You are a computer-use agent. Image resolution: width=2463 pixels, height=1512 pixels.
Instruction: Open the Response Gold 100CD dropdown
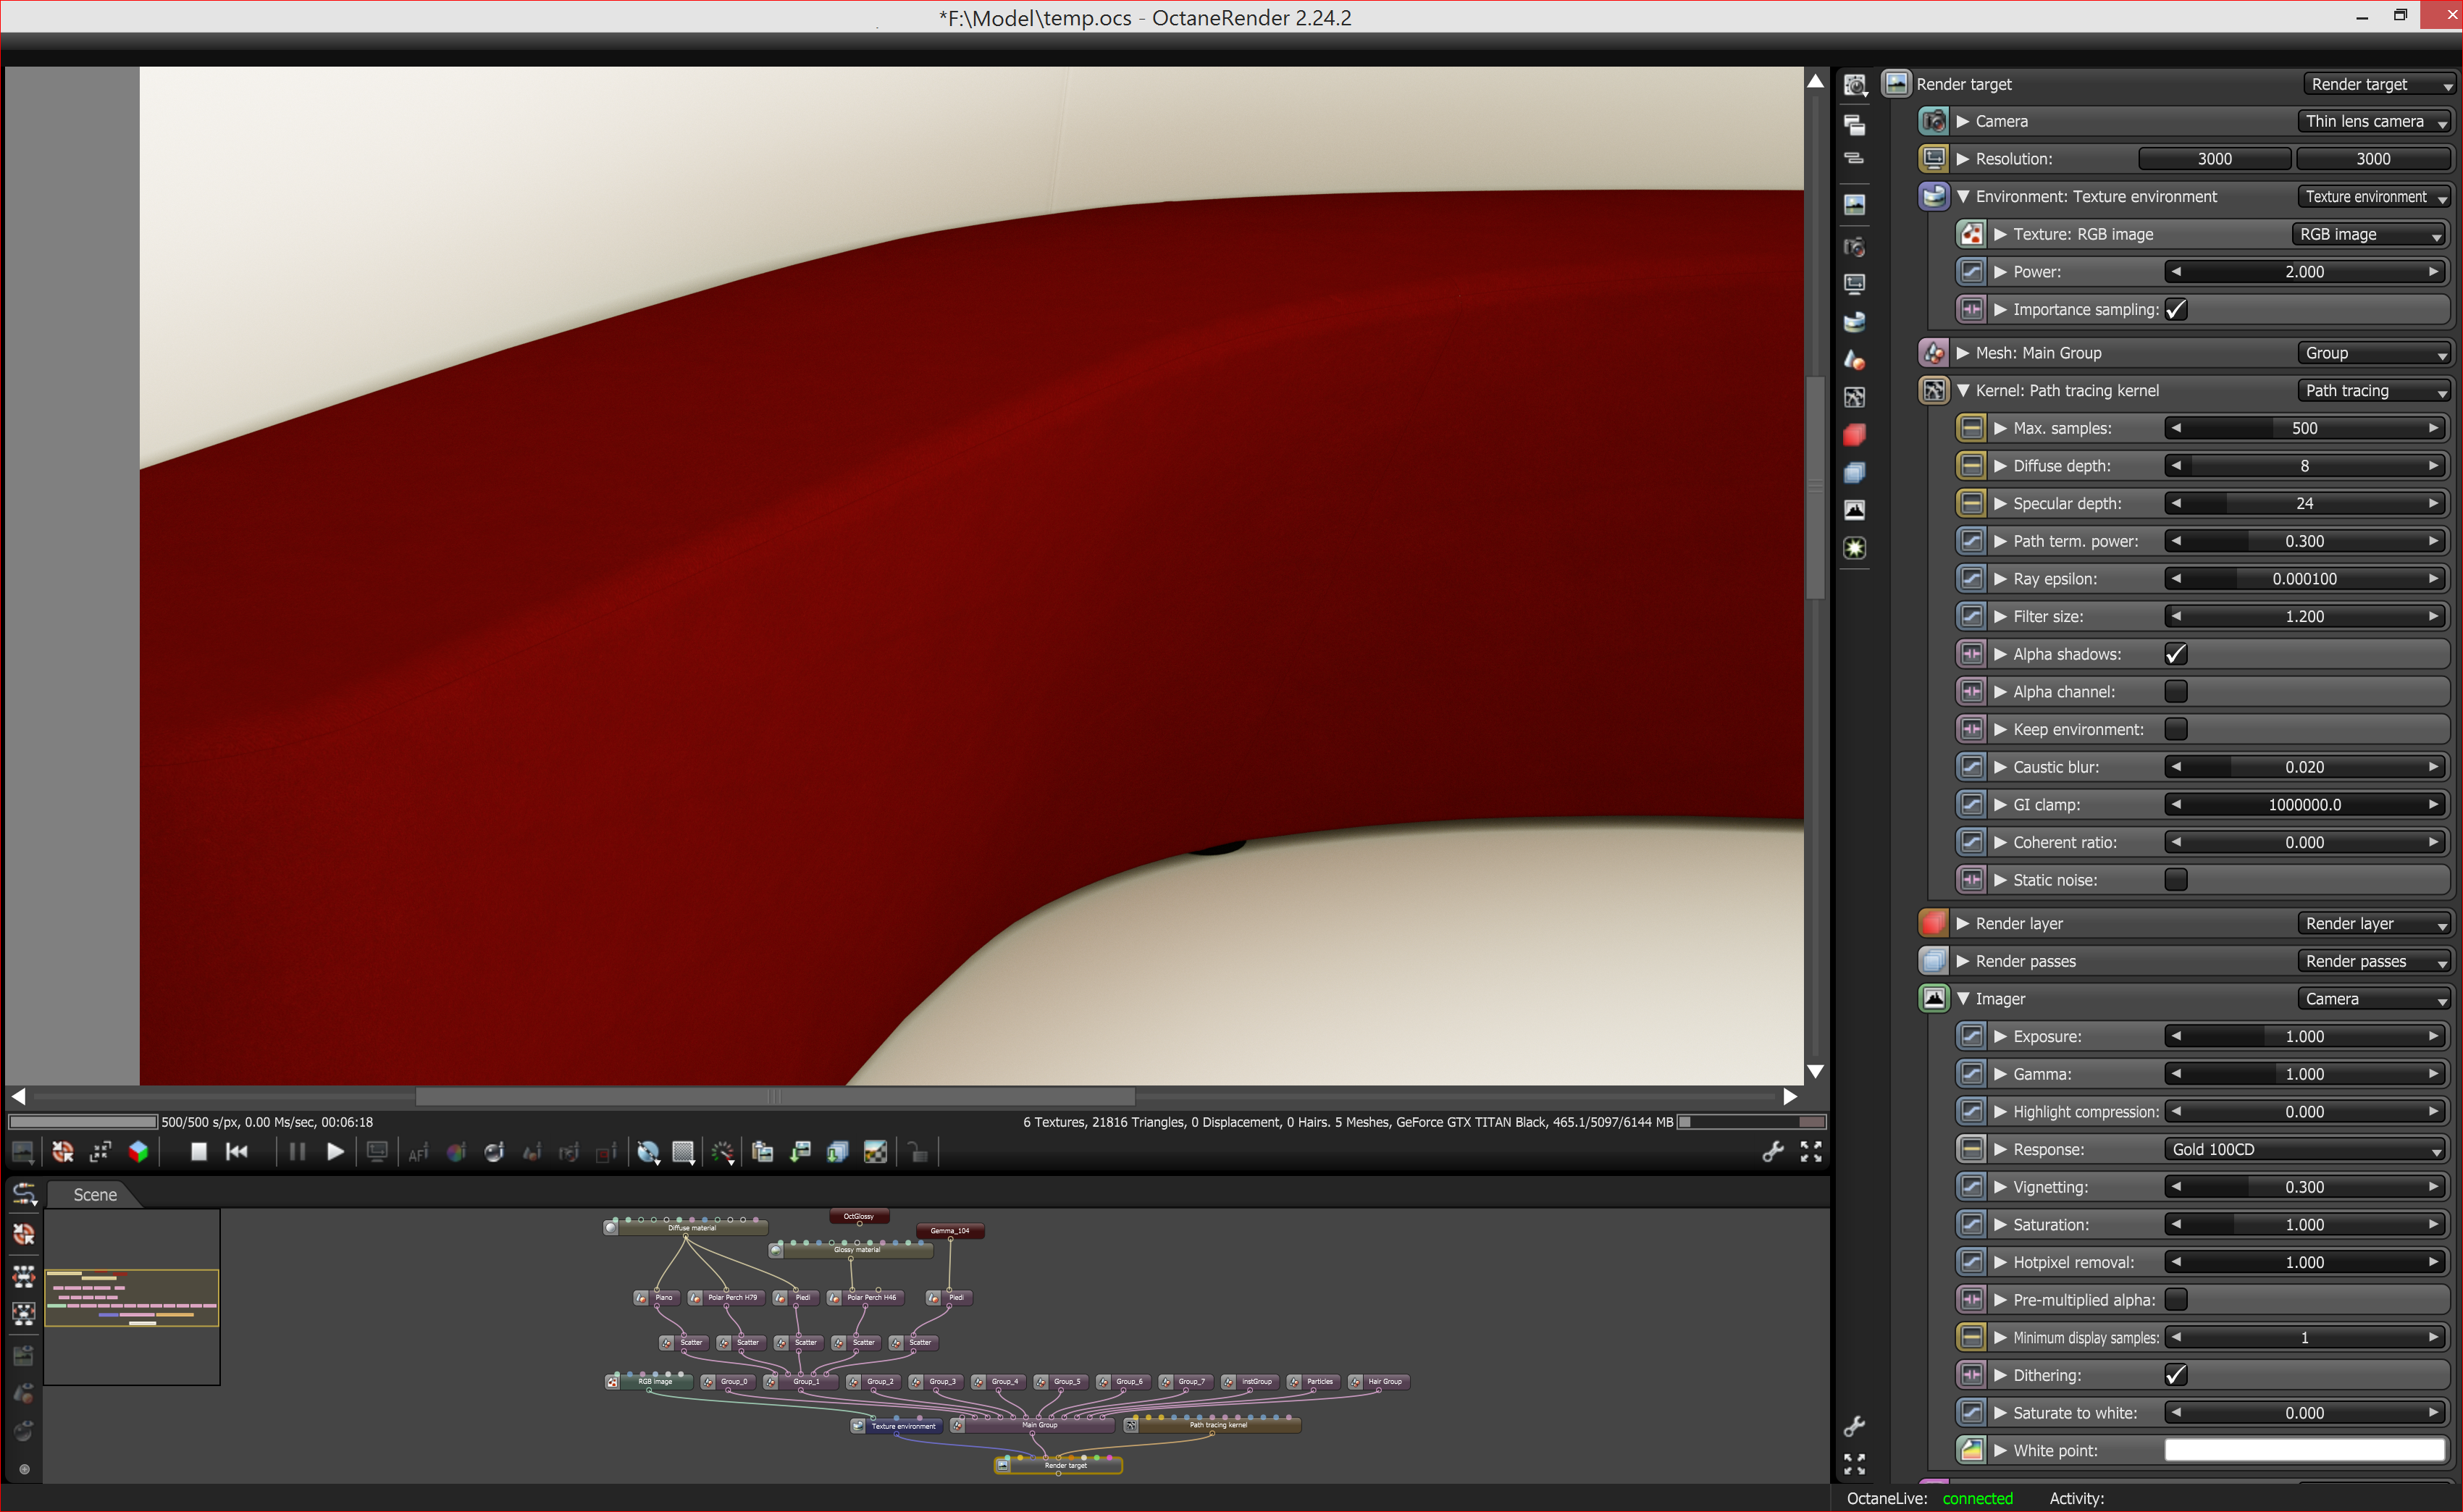point(2304,1150)
